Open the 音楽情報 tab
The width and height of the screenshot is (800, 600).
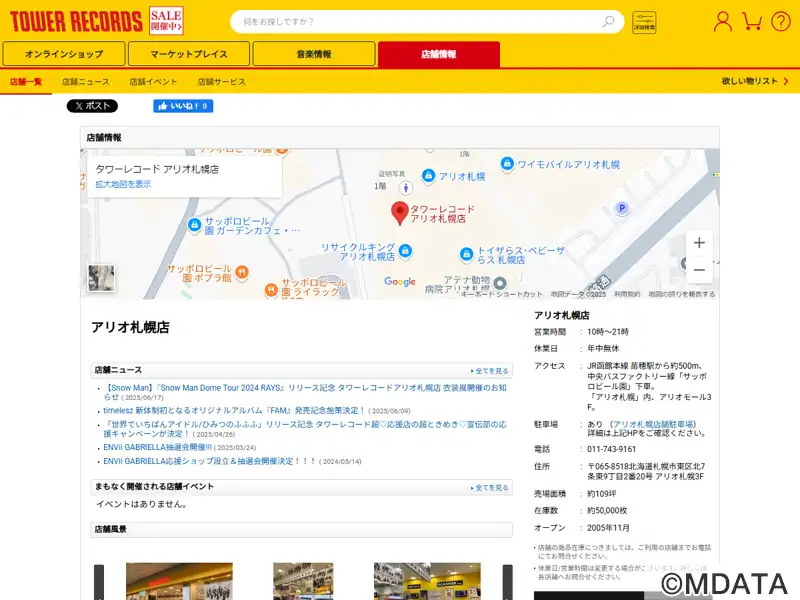314,54
